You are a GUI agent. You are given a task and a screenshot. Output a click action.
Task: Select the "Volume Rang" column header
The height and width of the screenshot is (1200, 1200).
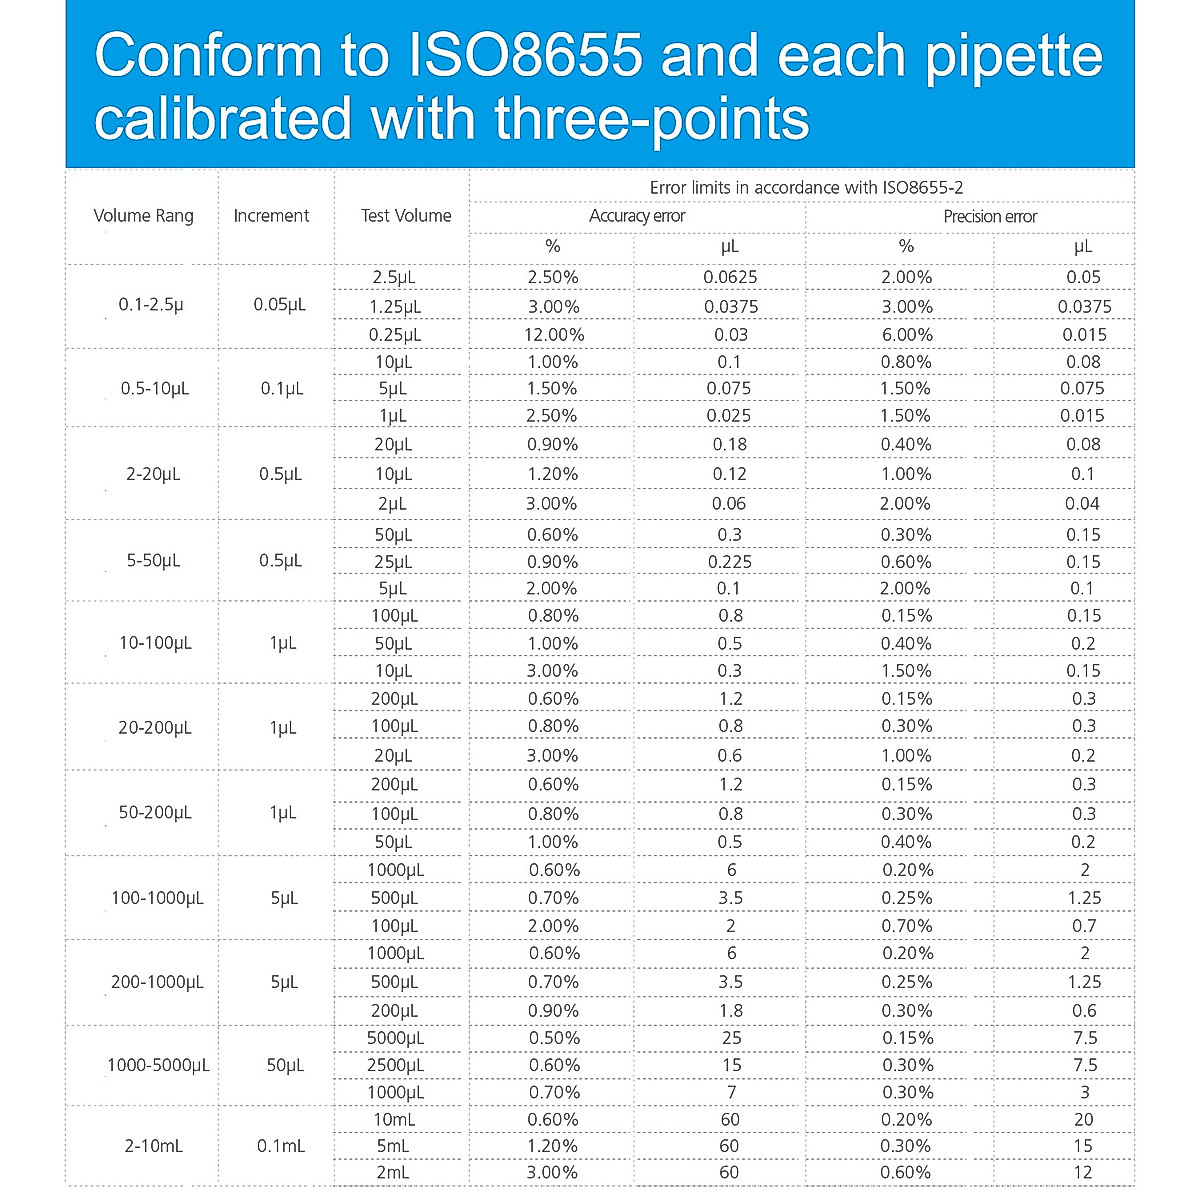tap(143, 216)
